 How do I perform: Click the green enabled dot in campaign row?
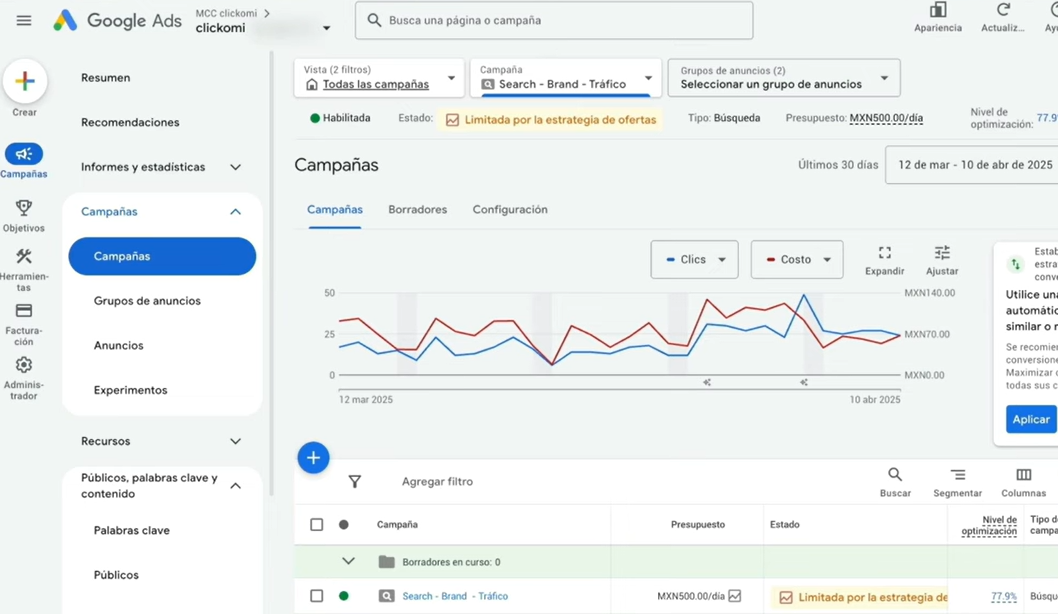pyautogui.click(x=343, y=596)
